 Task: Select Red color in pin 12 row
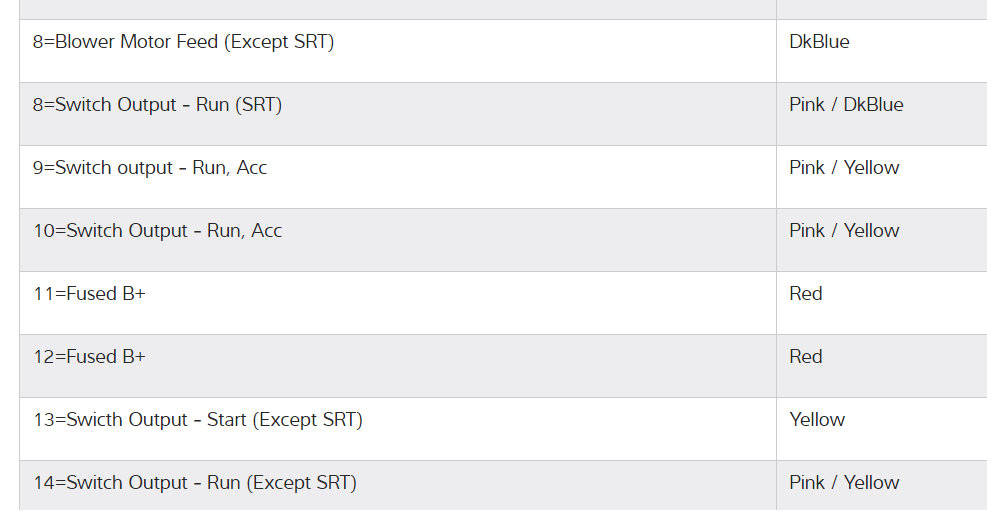[806, 357]
